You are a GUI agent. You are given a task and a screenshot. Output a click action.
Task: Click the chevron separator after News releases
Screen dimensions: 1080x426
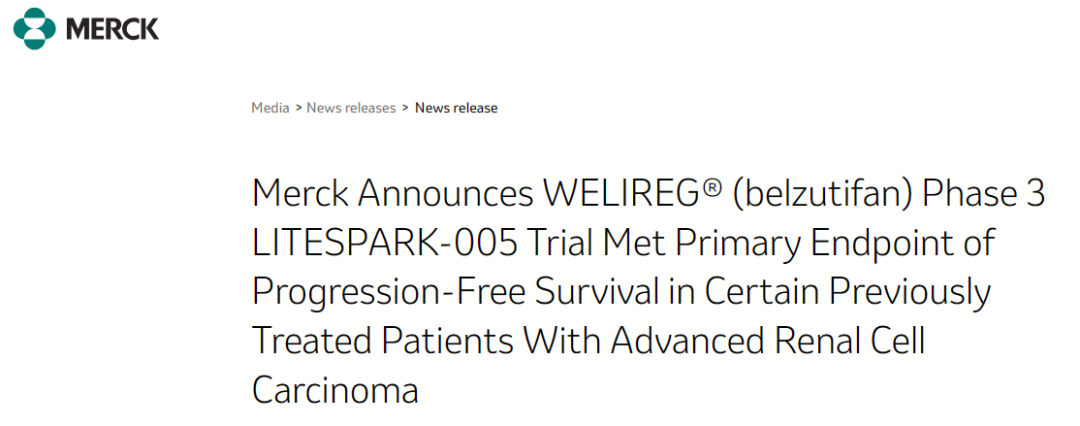(405, 108)
